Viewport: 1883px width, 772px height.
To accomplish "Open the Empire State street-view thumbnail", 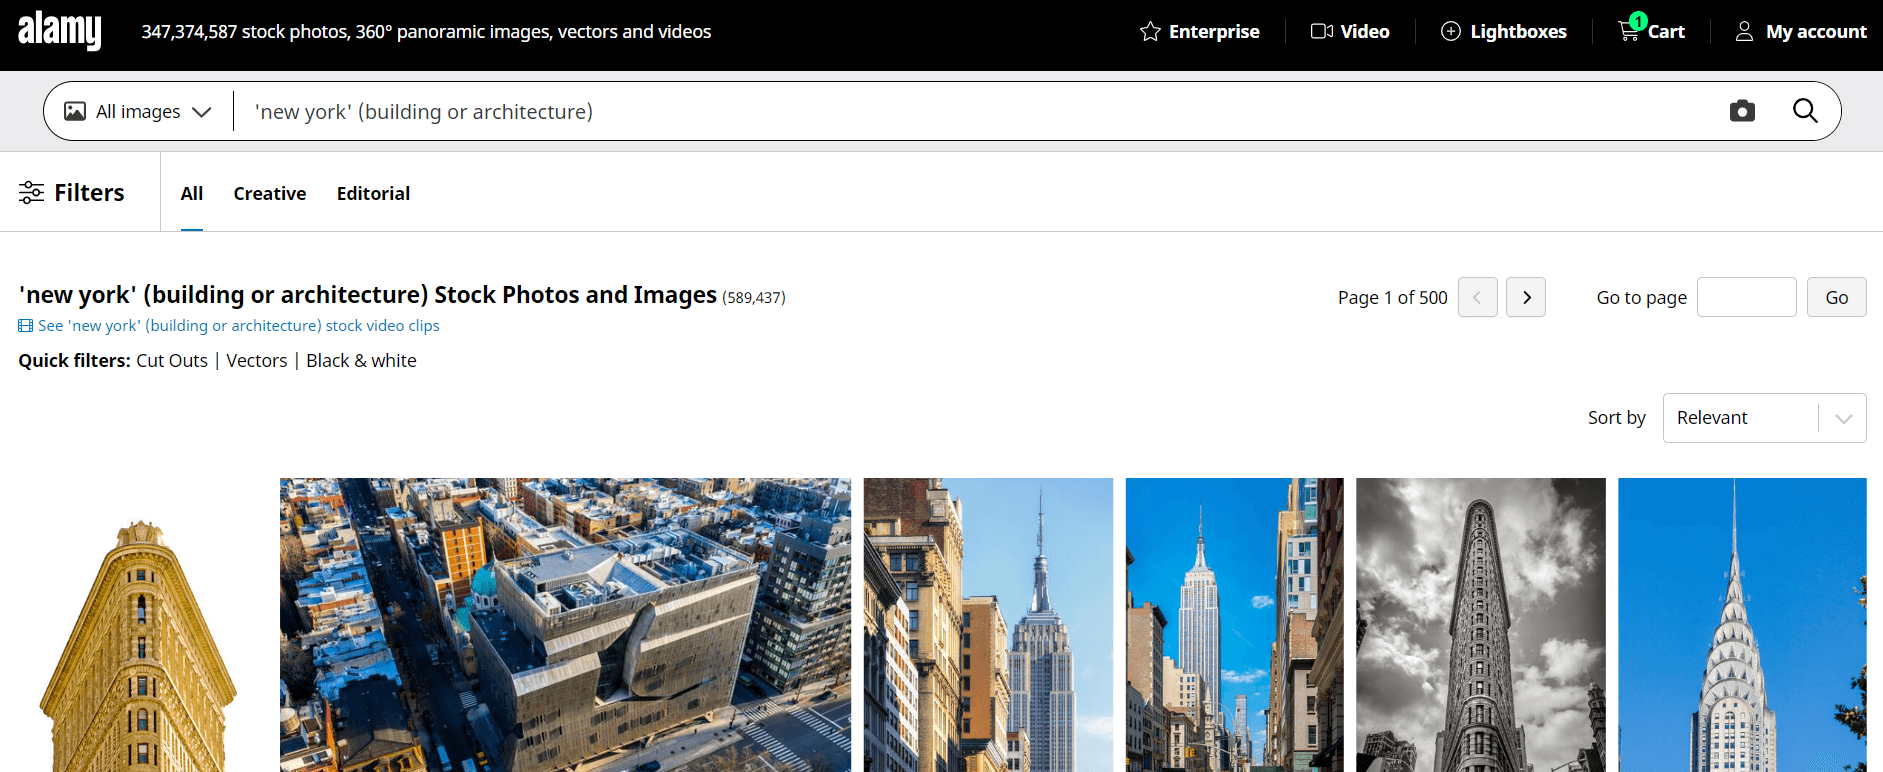I will tap(988, 625).
